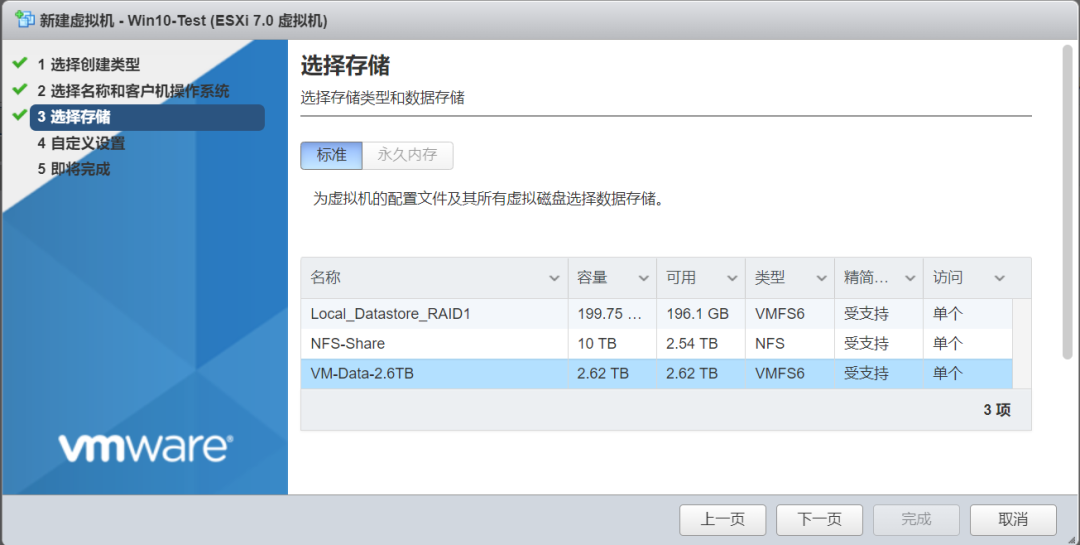Click the 完成 button
The width and height of the screenshot is (1080, 545).
click(x=917, y=520)
